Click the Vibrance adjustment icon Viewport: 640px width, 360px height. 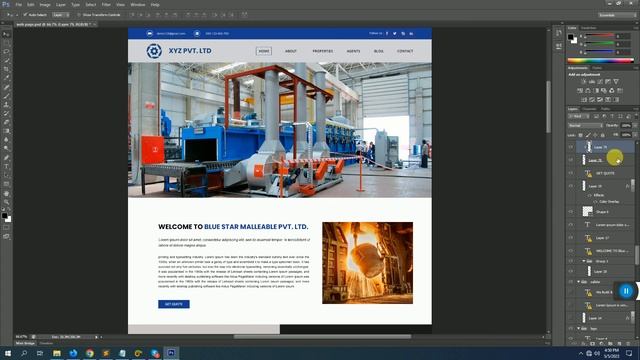tap(616, 82)
